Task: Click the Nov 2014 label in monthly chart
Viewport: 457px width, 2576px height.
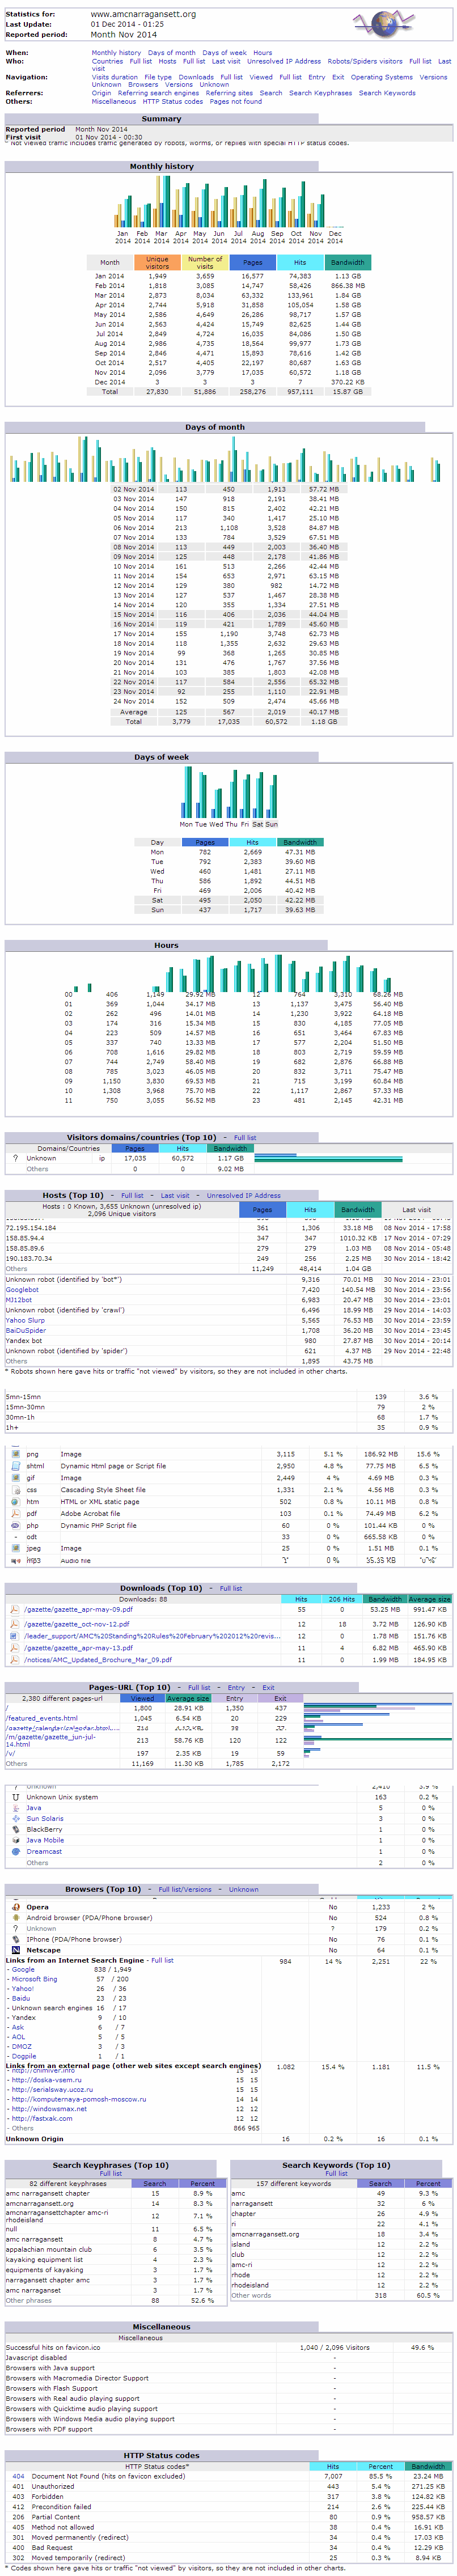Action: coord(315,237)
